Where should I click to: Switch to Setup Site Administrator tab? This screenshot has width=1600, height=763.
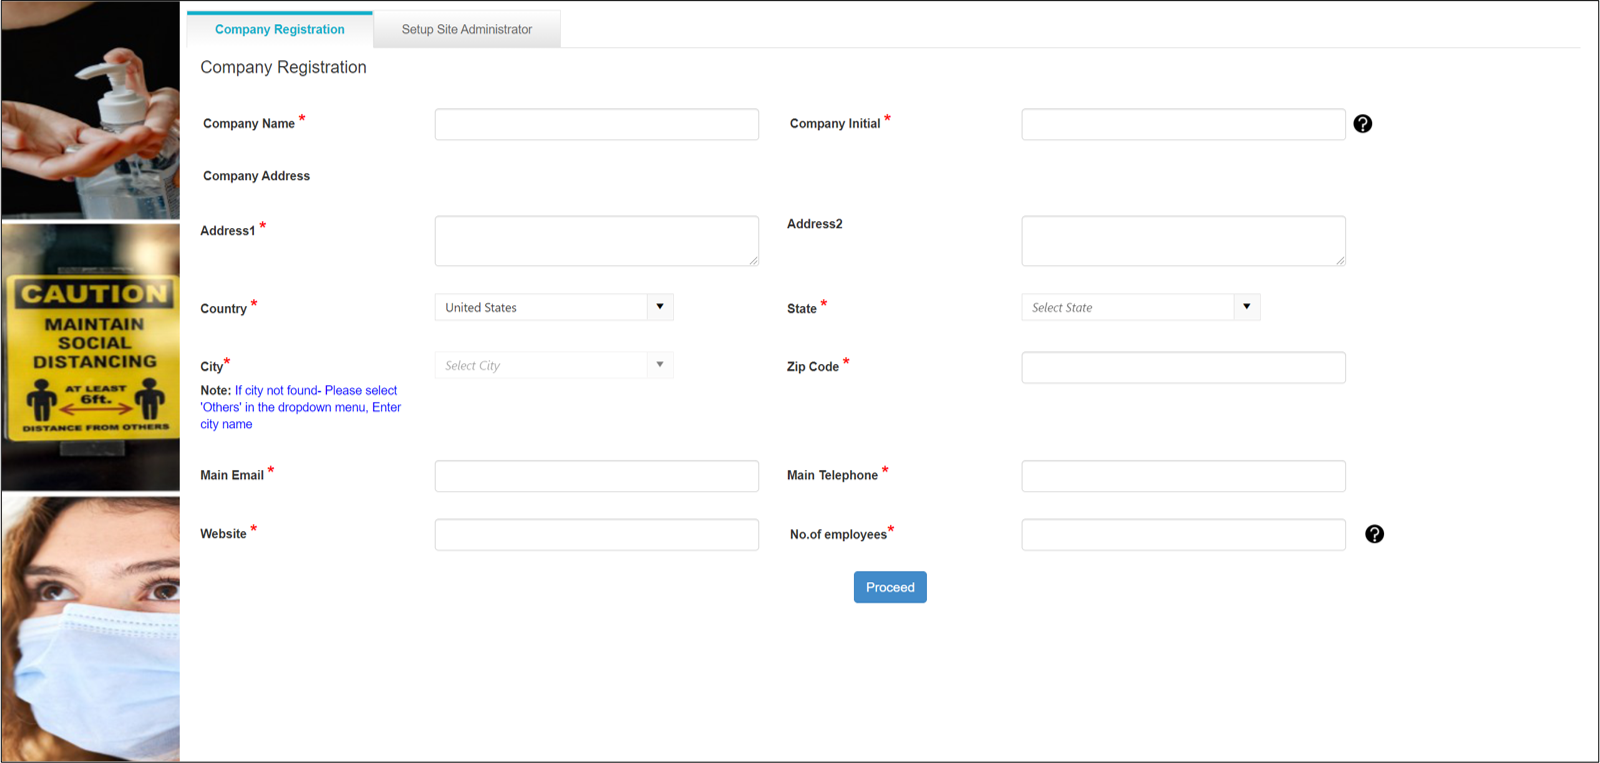[467, 29]
